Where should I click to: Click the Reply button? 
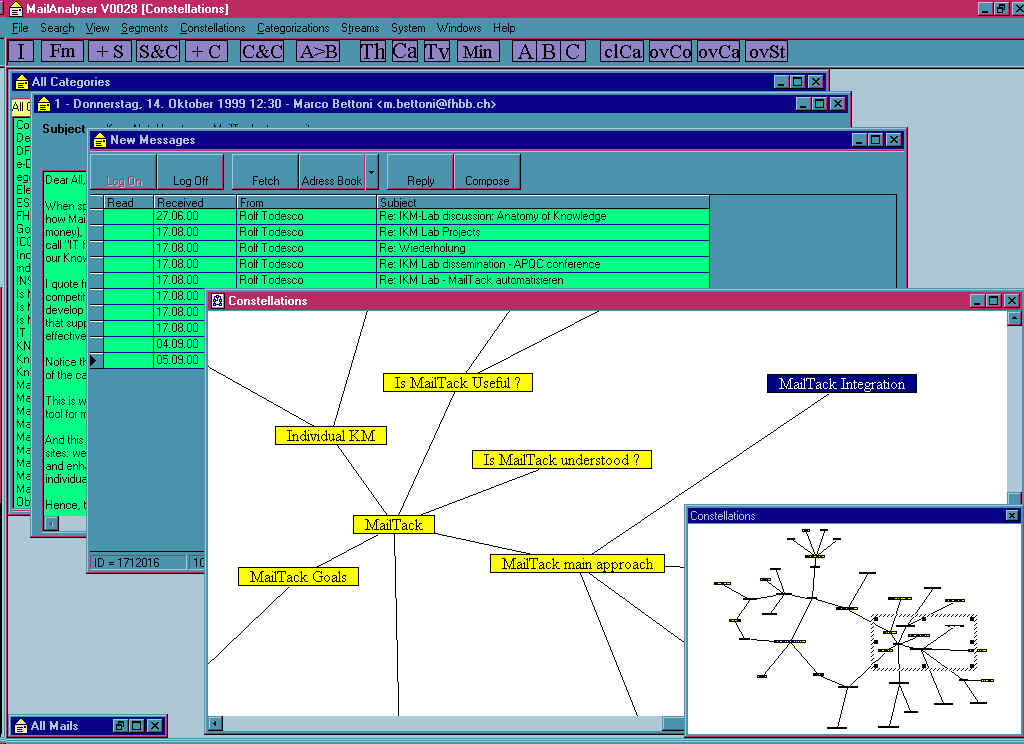point(420,172)
